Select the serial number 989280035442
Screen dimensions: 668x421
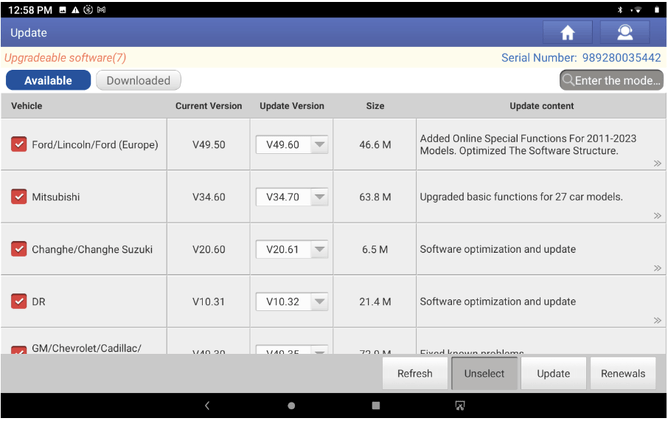pos(622,58)
